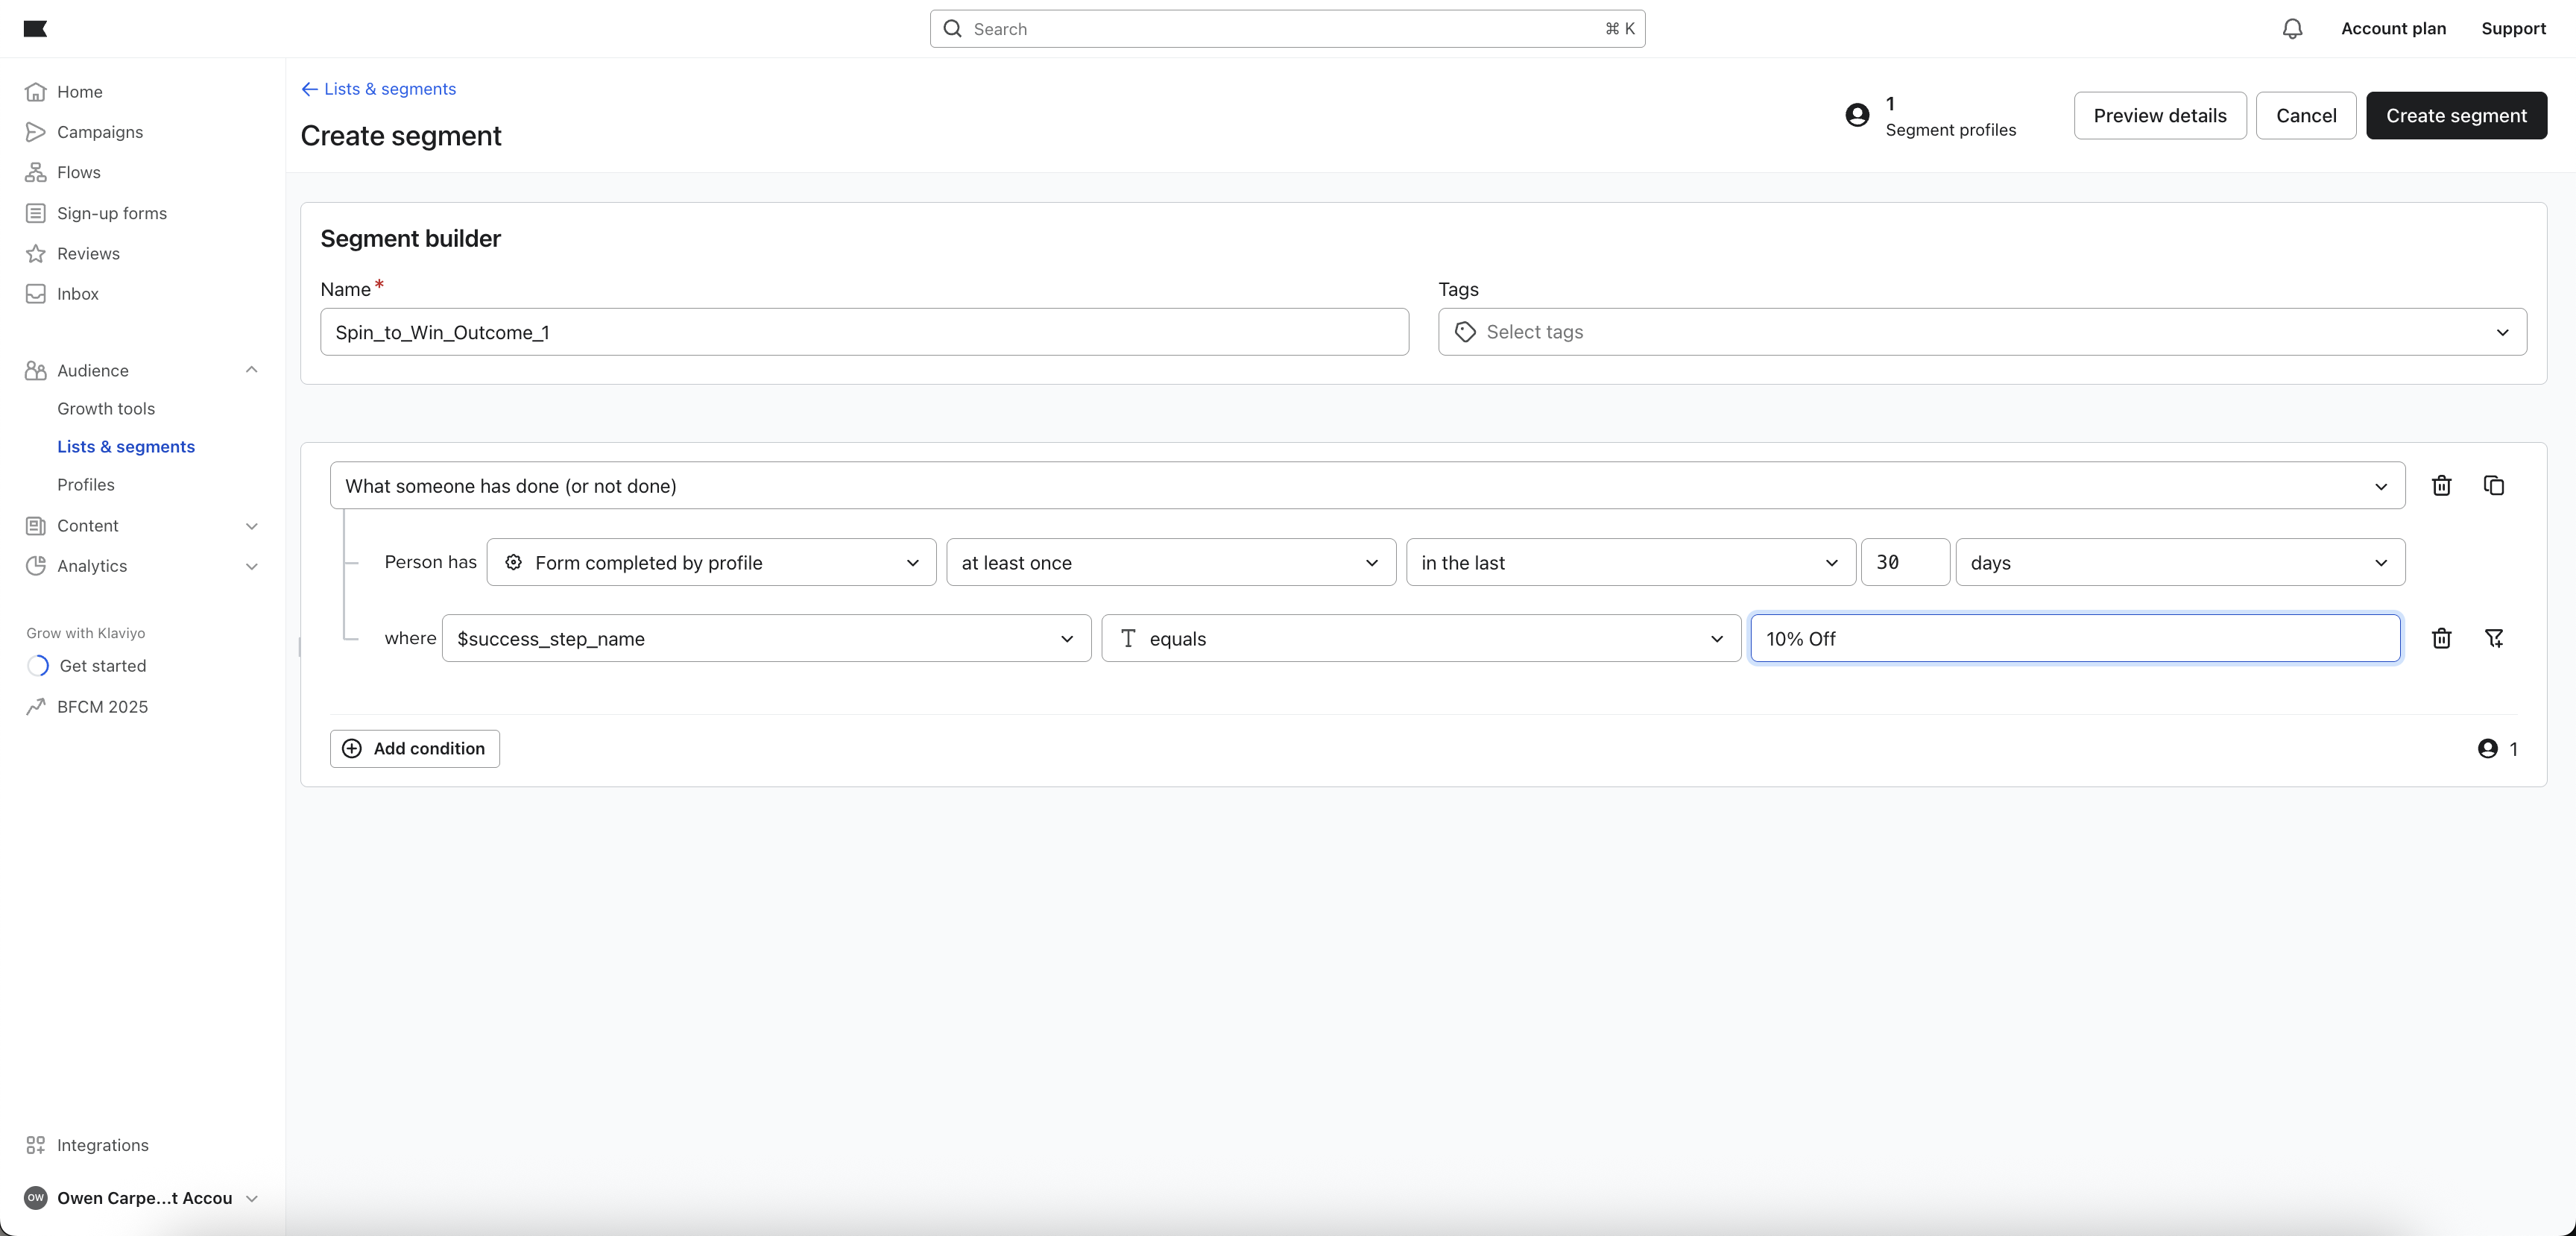This screenshot has height=1236, width=2576.
Task: Click the Reviews star icon
Action: pyautogui.click(x=36, y=253)
